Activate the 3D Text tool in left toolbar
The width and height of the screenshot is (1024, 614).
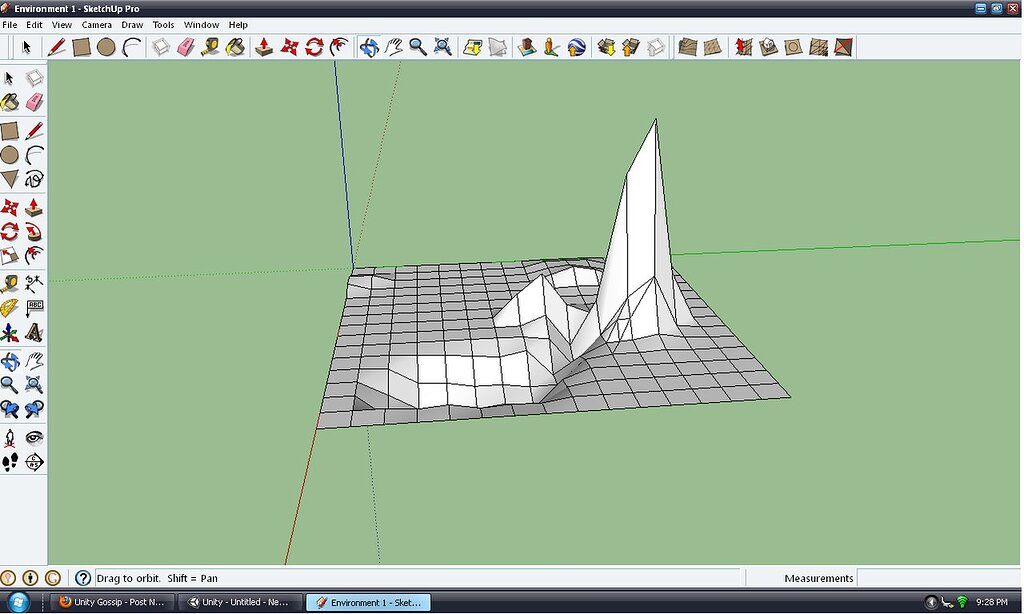click(34, 332)
